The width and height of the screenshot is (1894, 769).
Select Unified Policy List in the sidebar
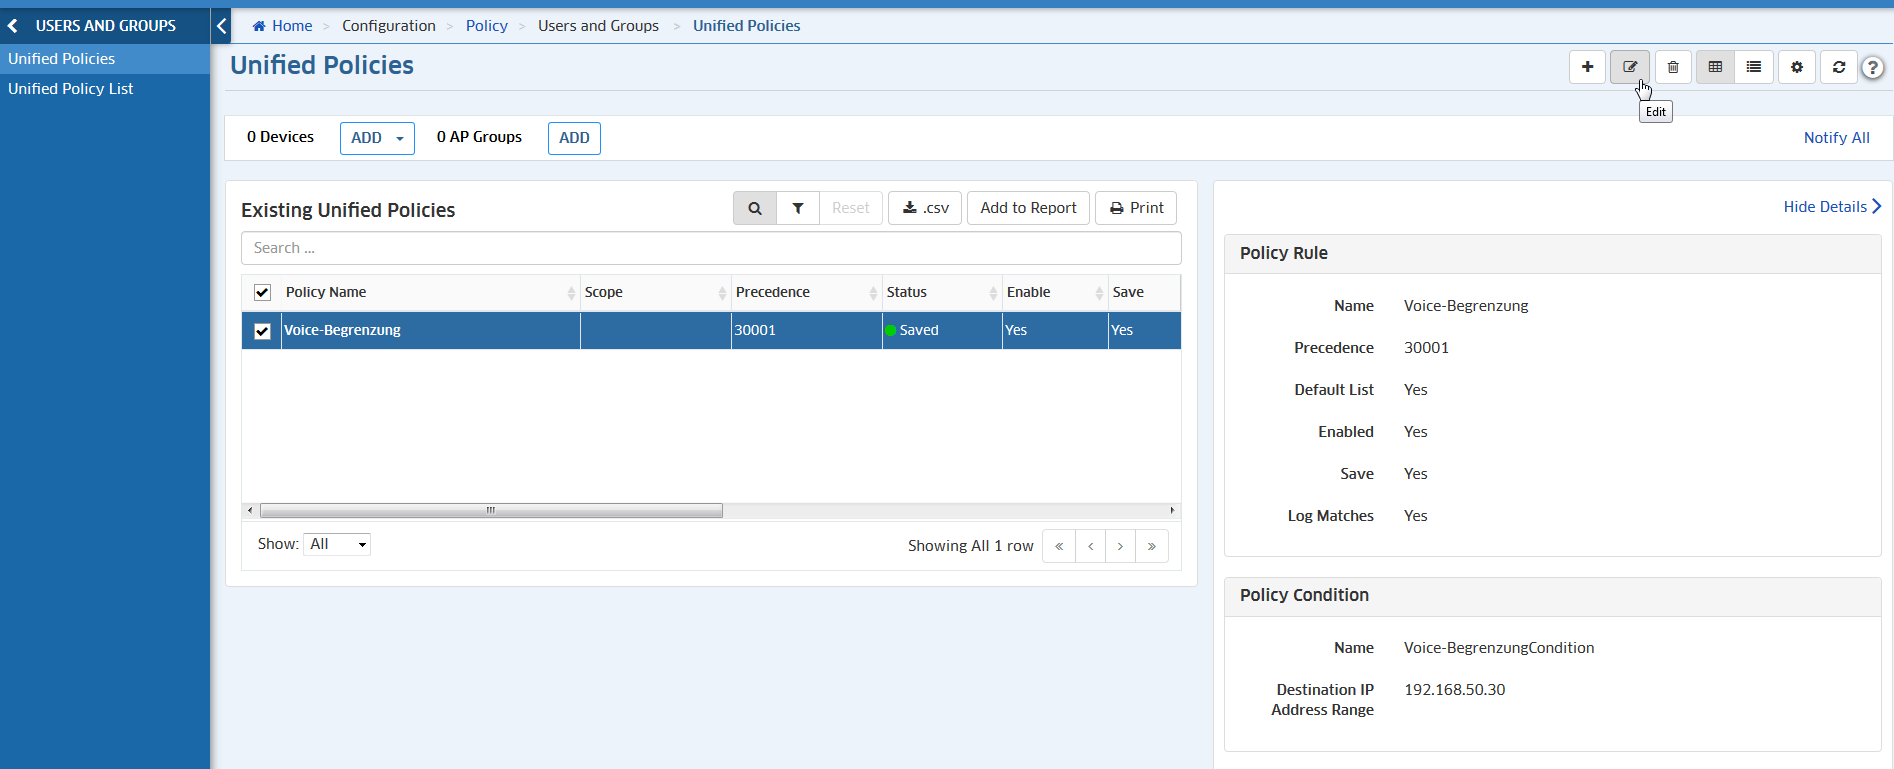(71, 89)
